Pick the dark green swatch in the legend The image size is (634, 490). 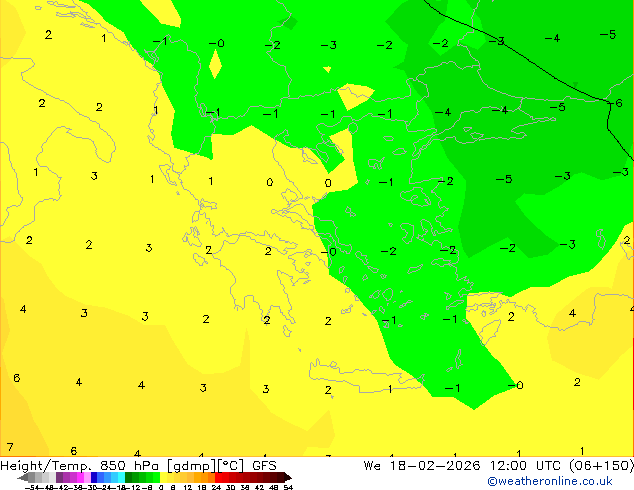129,477
